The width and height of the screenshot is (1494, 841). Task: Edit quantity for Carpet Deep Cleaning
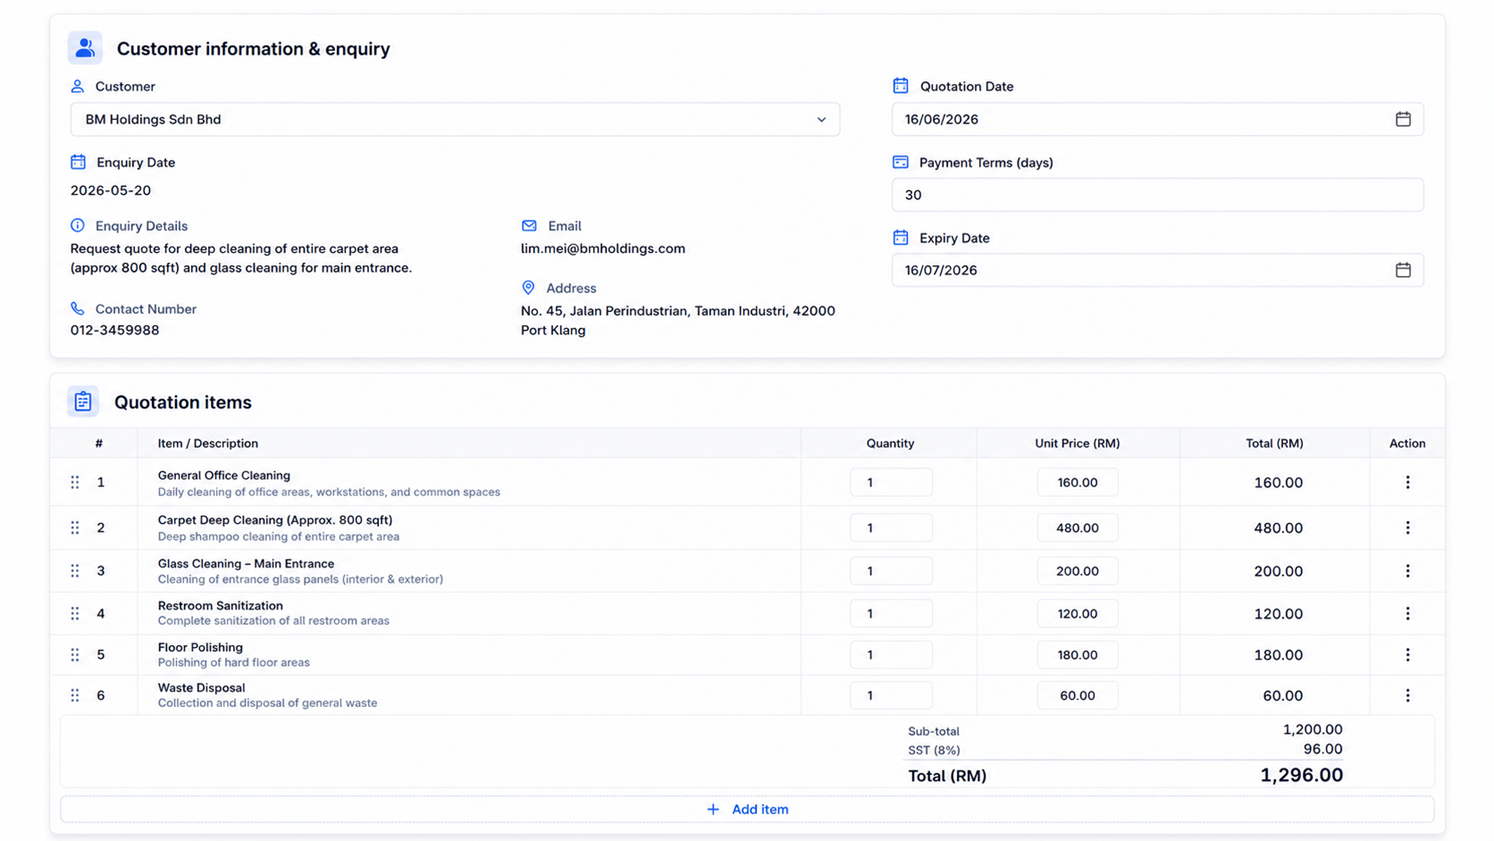(891, 528)
